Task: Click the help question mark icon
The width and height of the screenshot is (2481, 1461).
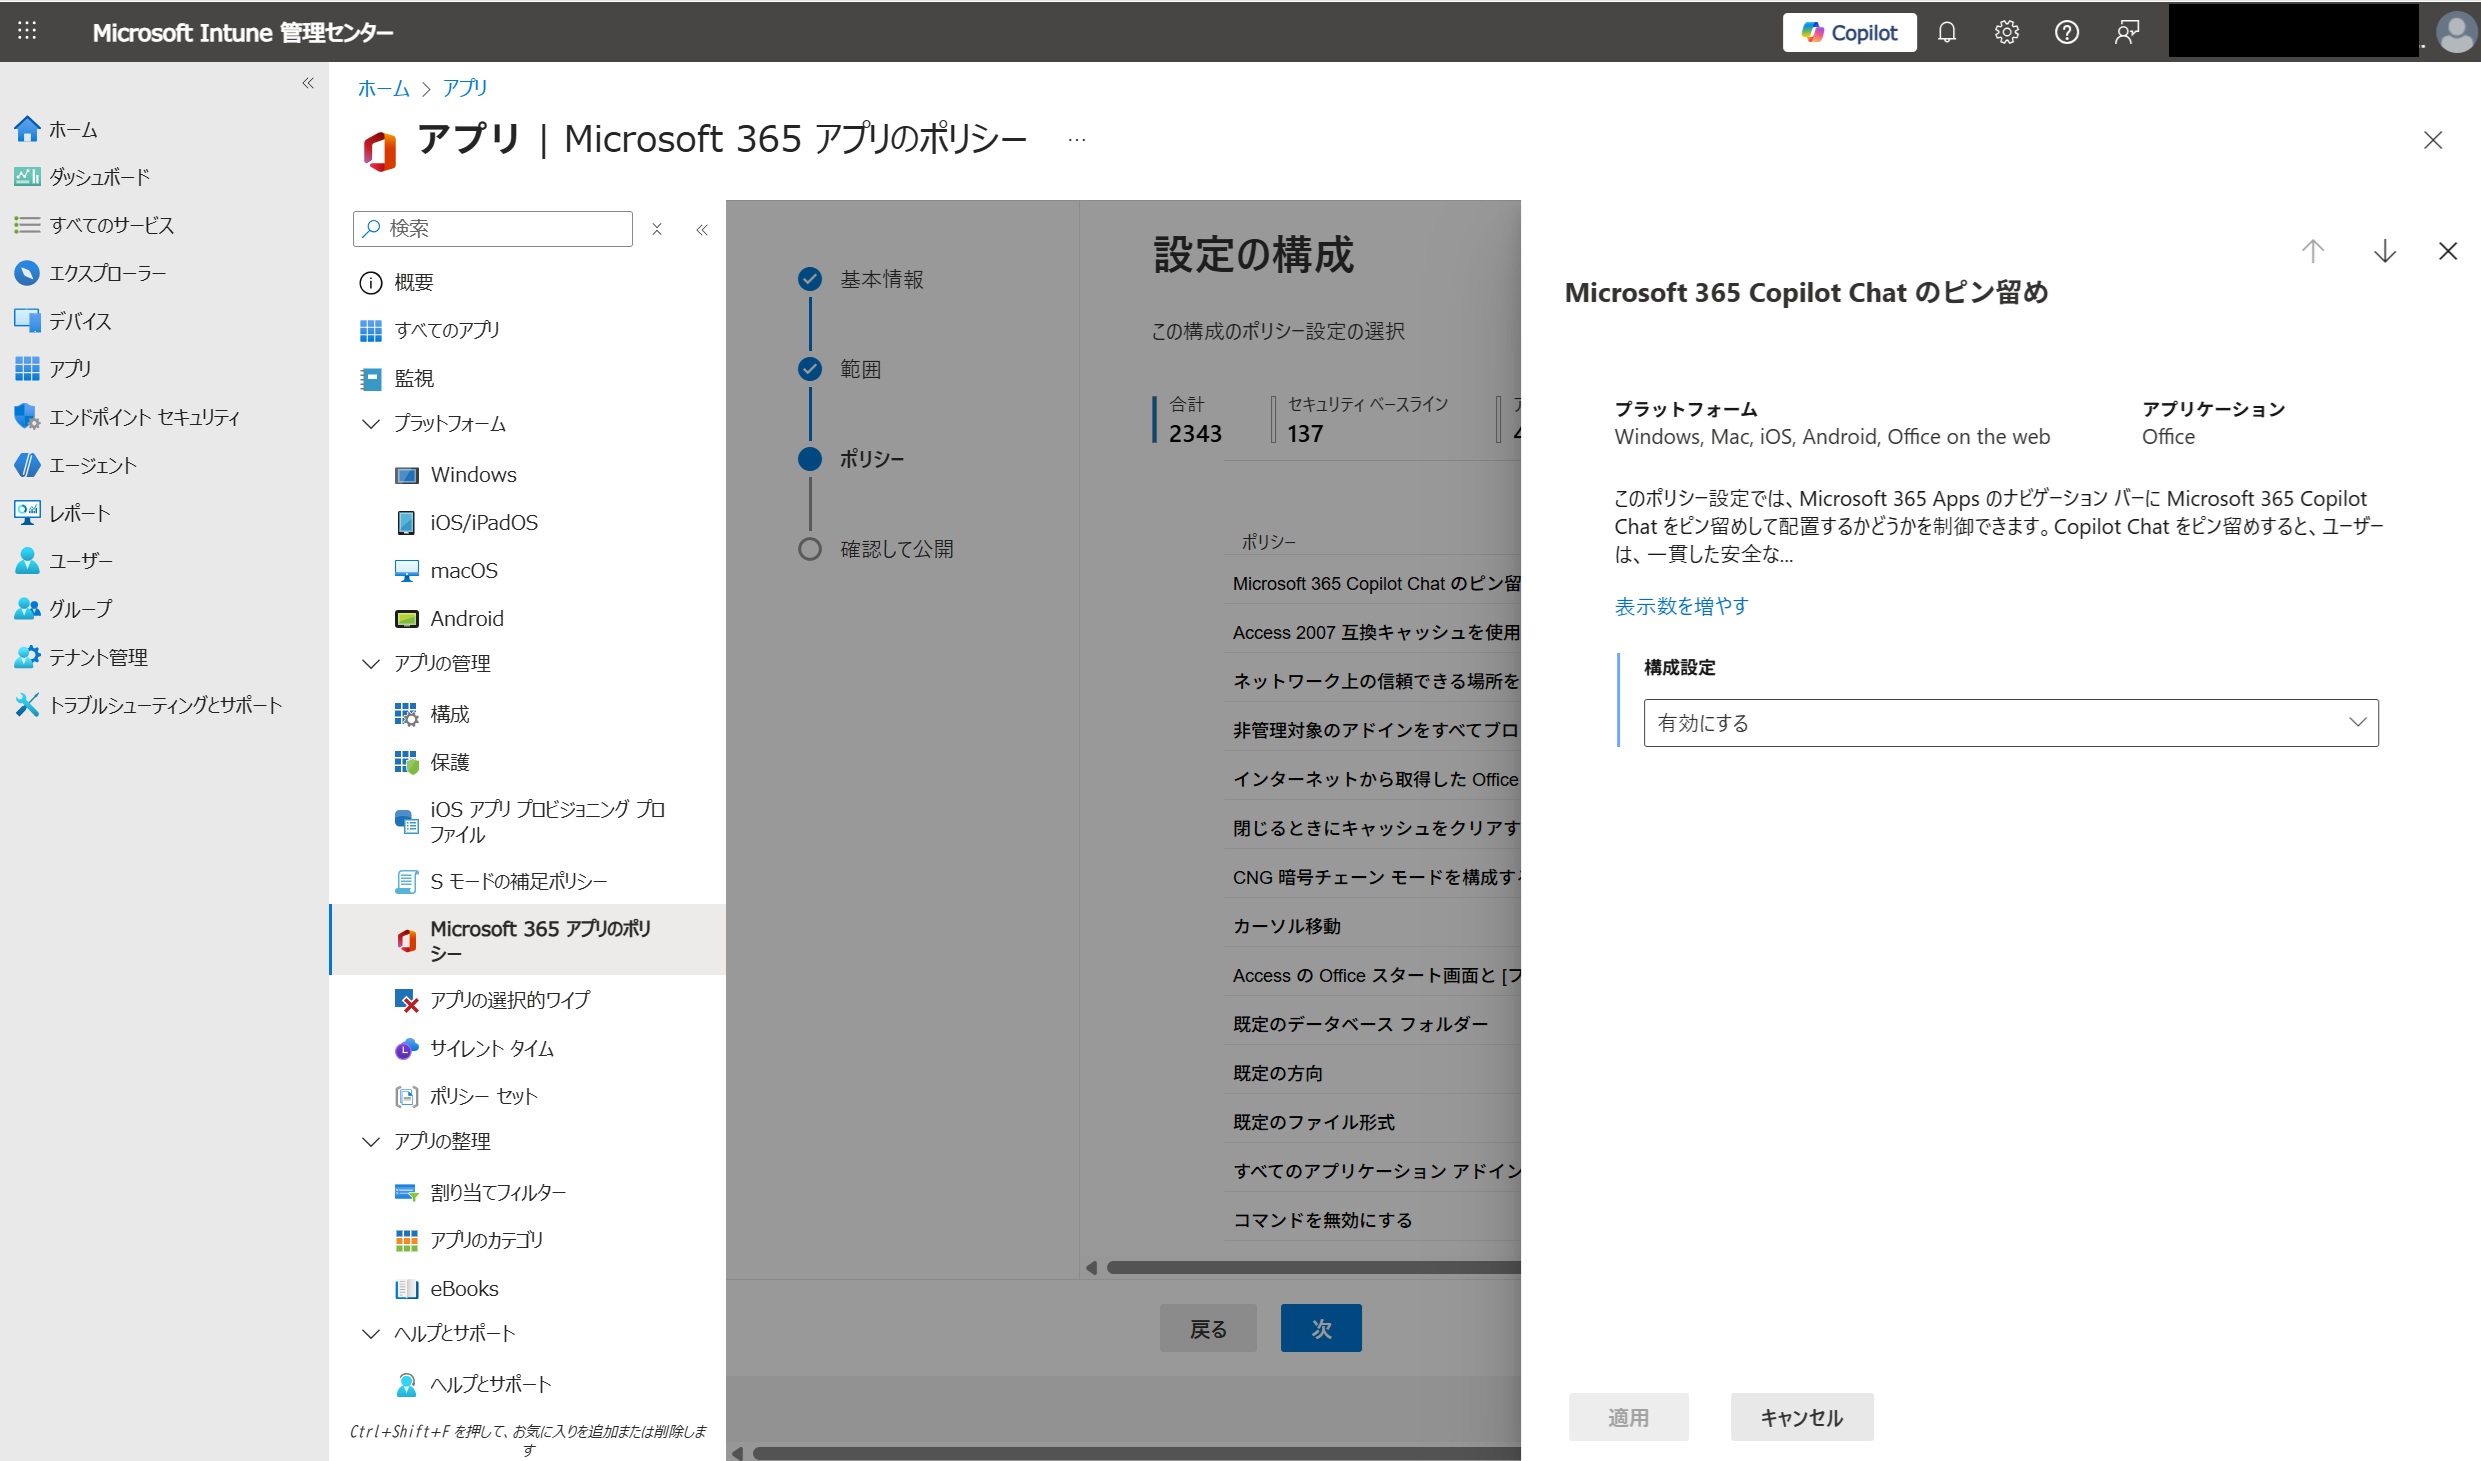Action: [2066, 33]
